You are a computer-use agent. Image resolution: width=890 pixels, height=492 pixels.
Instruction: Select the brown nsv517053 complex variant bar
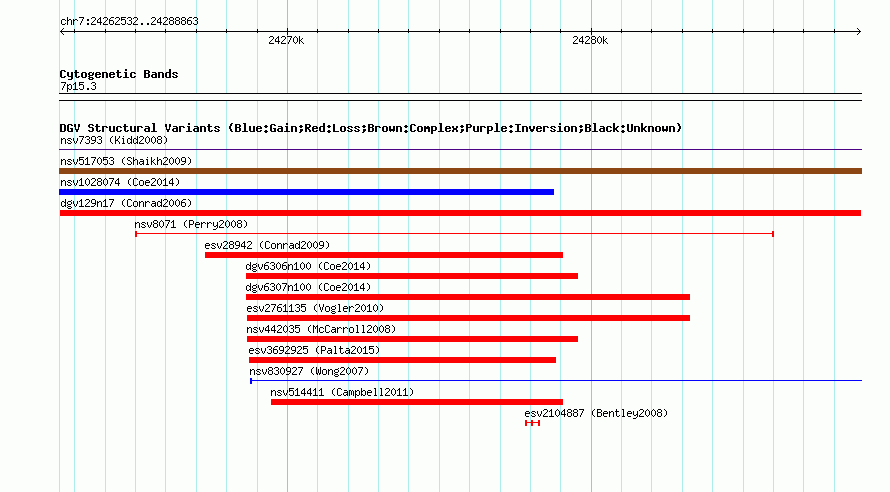(460, 171)
